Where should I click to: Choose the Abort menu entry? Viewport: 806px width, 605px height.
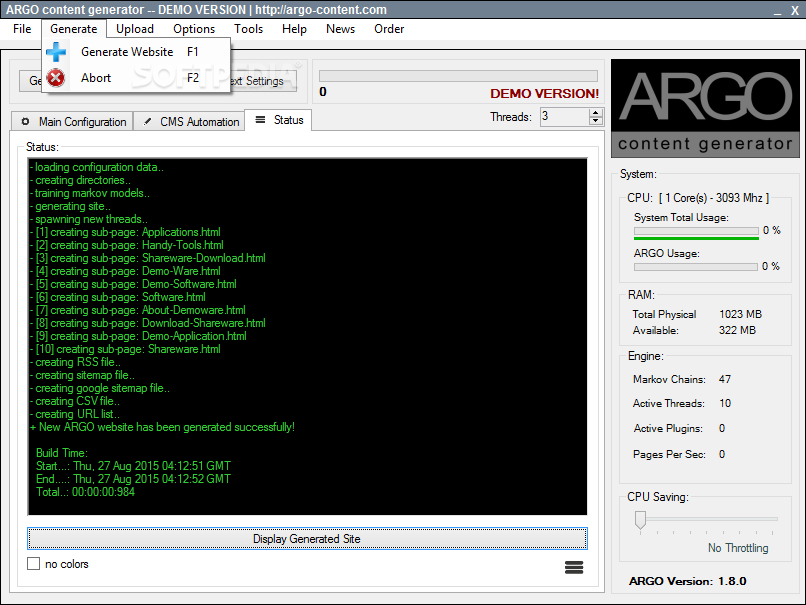[136, 78]
